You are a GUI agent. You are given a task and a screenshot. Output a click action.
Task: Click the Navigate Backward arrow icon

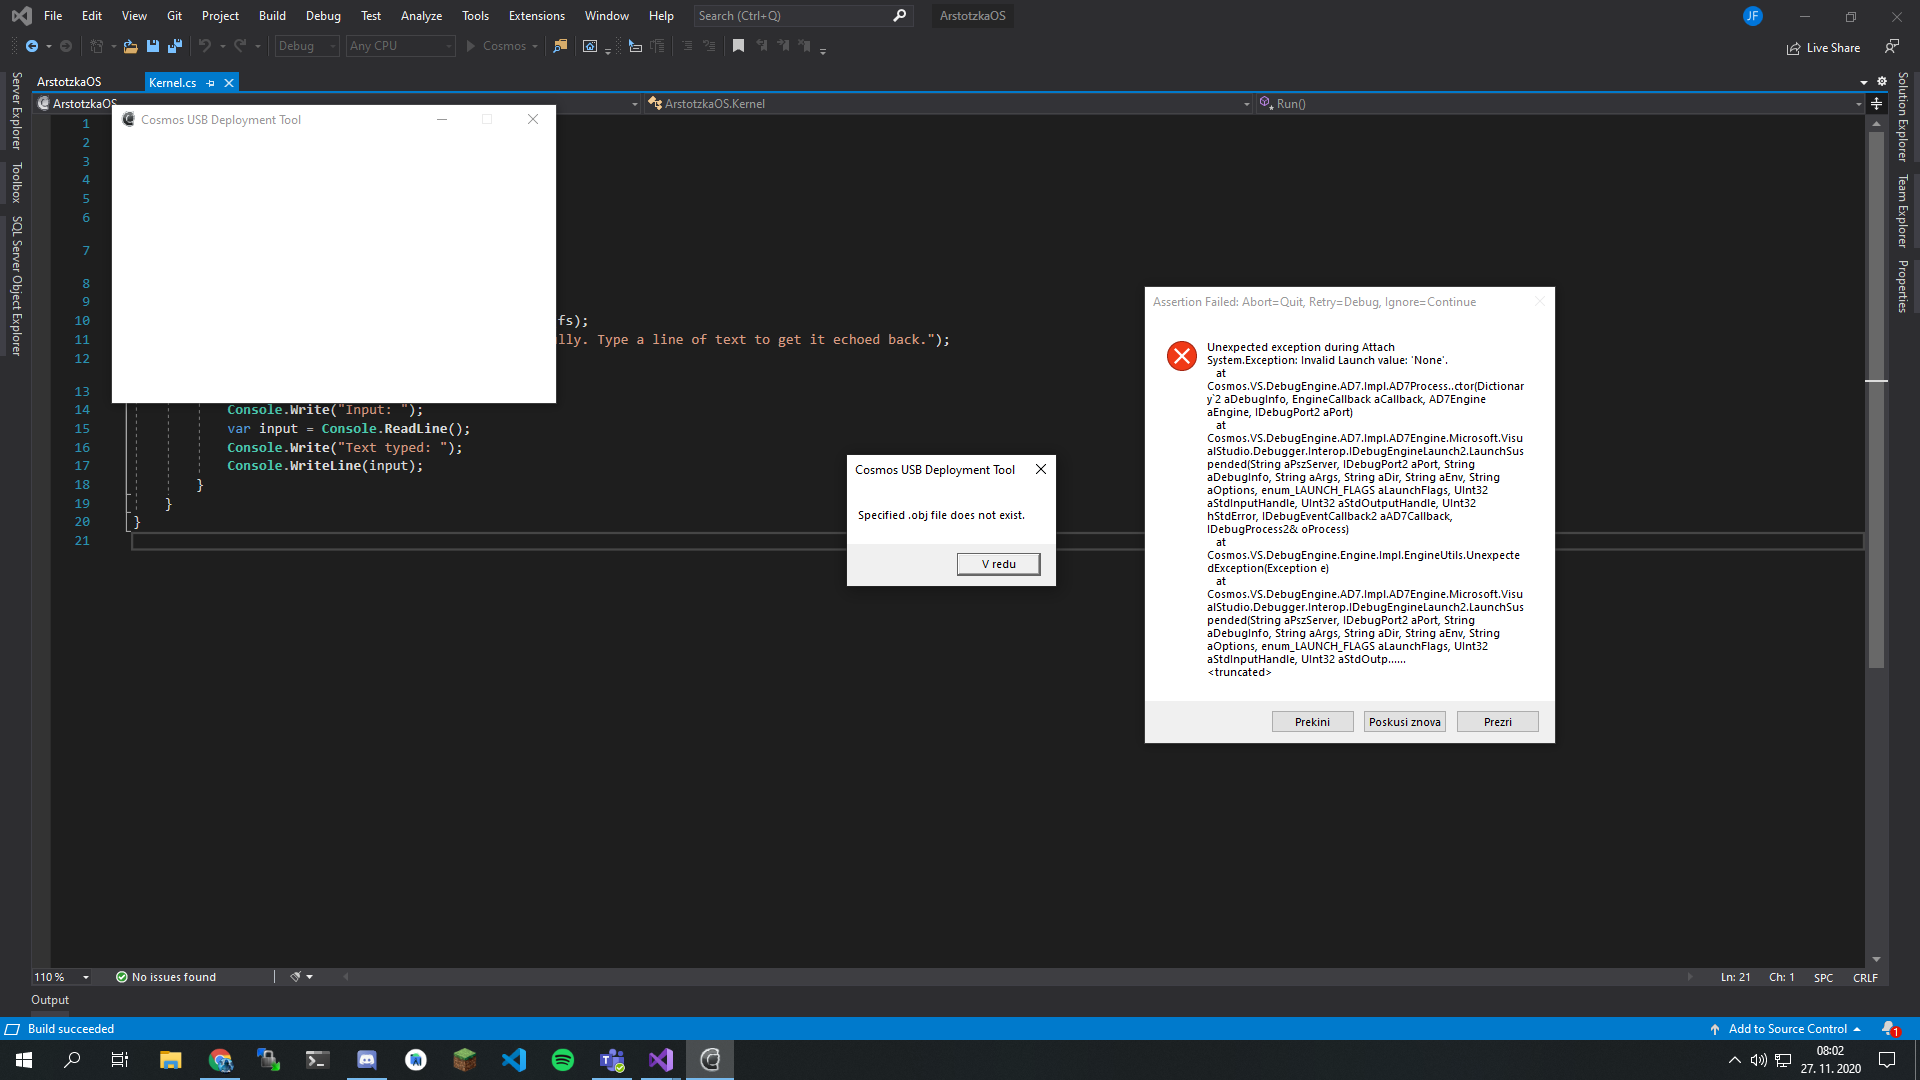click(x=30, y=46)
